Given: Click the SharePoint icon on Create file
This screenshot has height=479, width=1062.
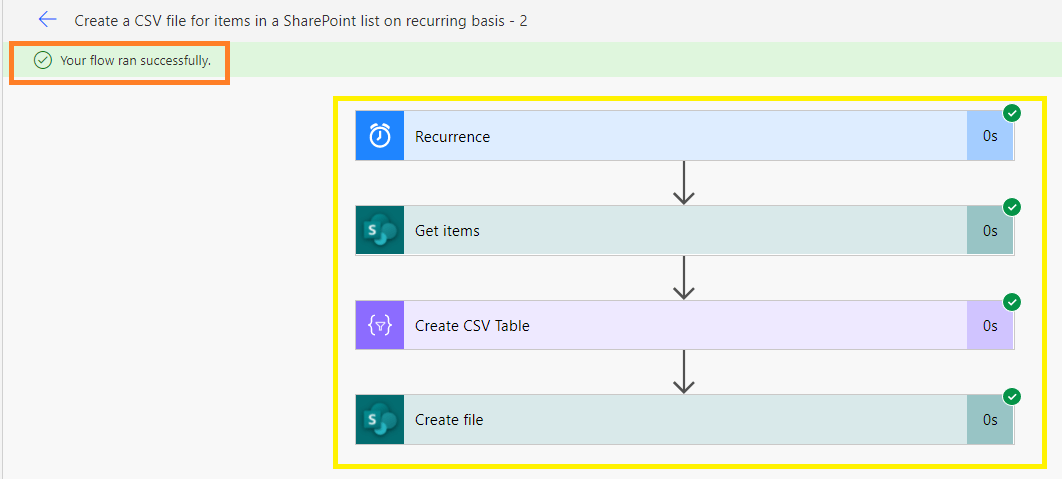Looking at the screenshot, I should (380, 420).
